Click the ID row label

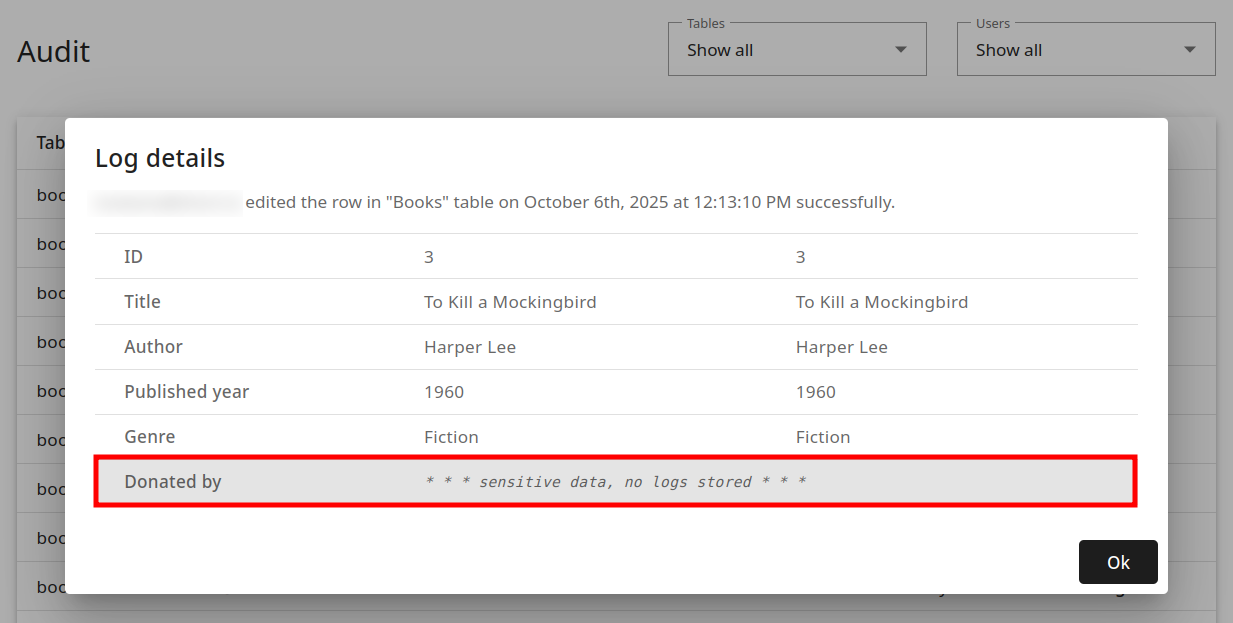133,257
